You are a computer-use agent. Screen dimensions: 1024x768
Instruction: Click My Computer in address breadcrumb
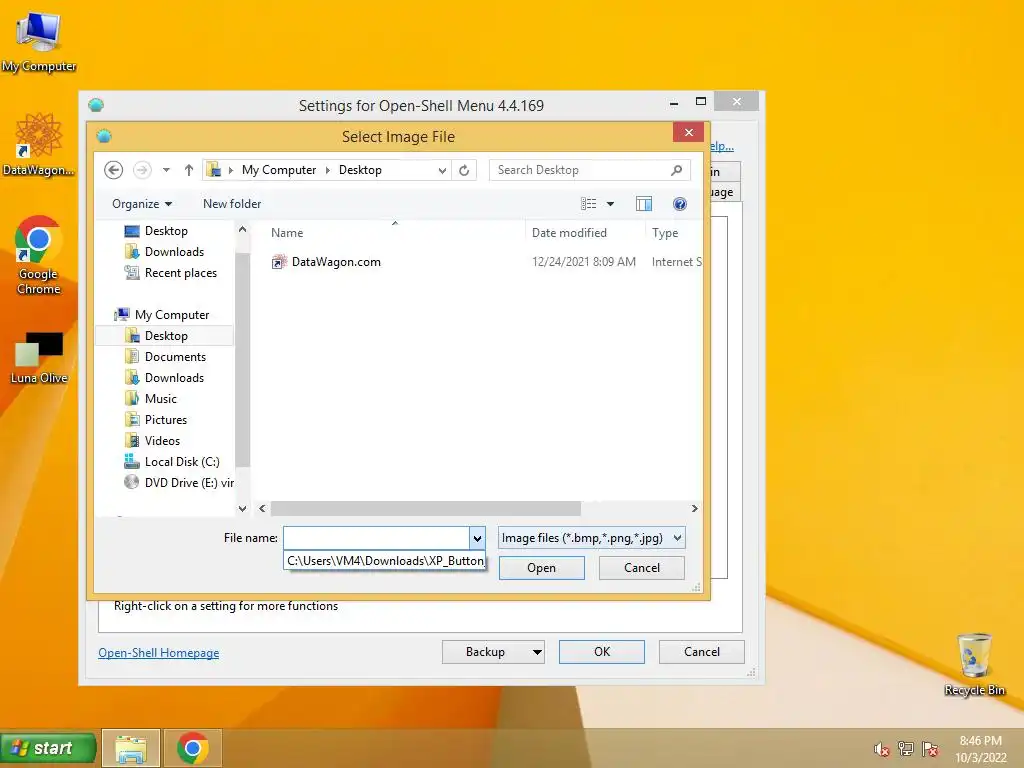279,170
